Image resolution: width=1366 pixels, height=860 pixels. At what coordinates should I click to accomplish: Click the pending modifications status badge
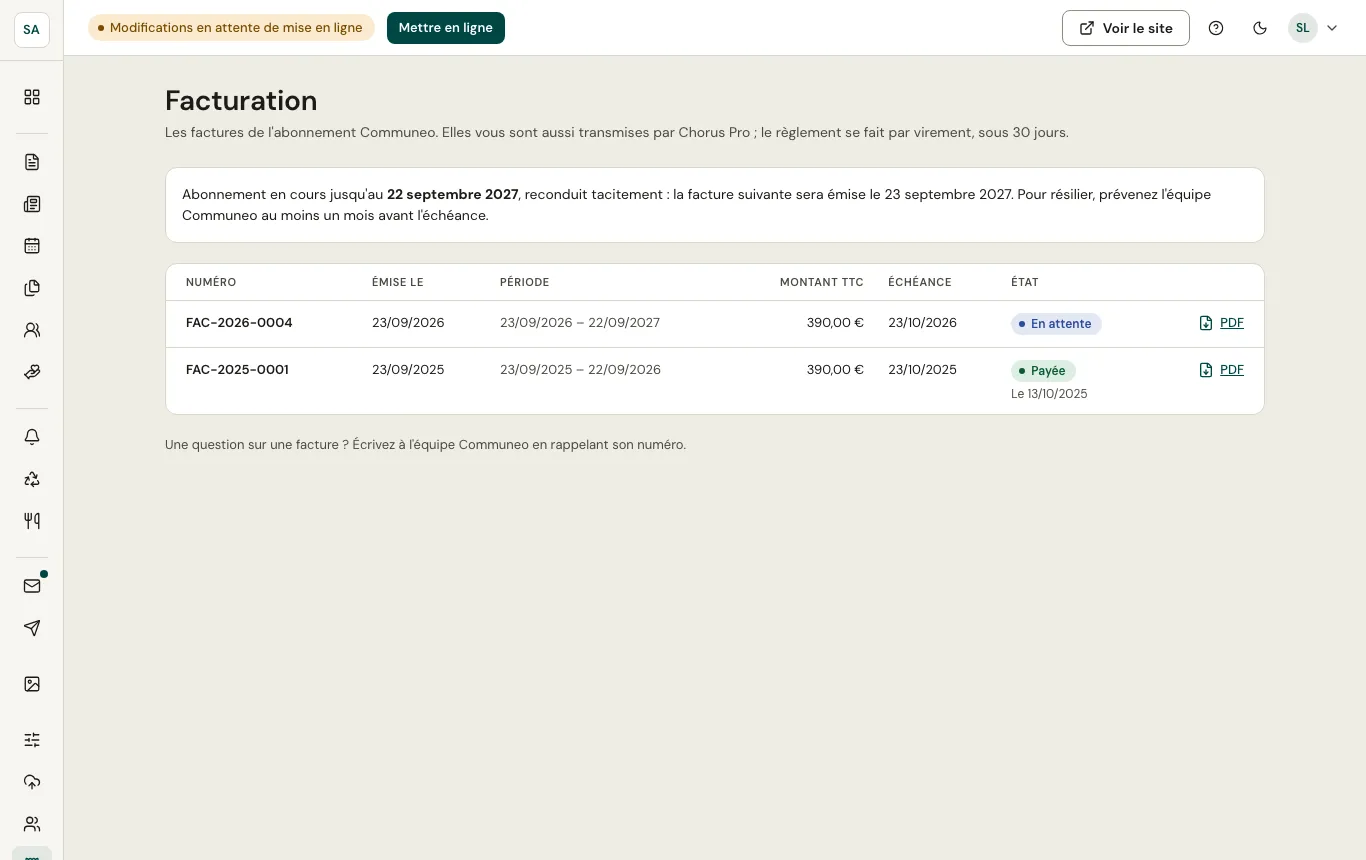click(x=231, y=28)
